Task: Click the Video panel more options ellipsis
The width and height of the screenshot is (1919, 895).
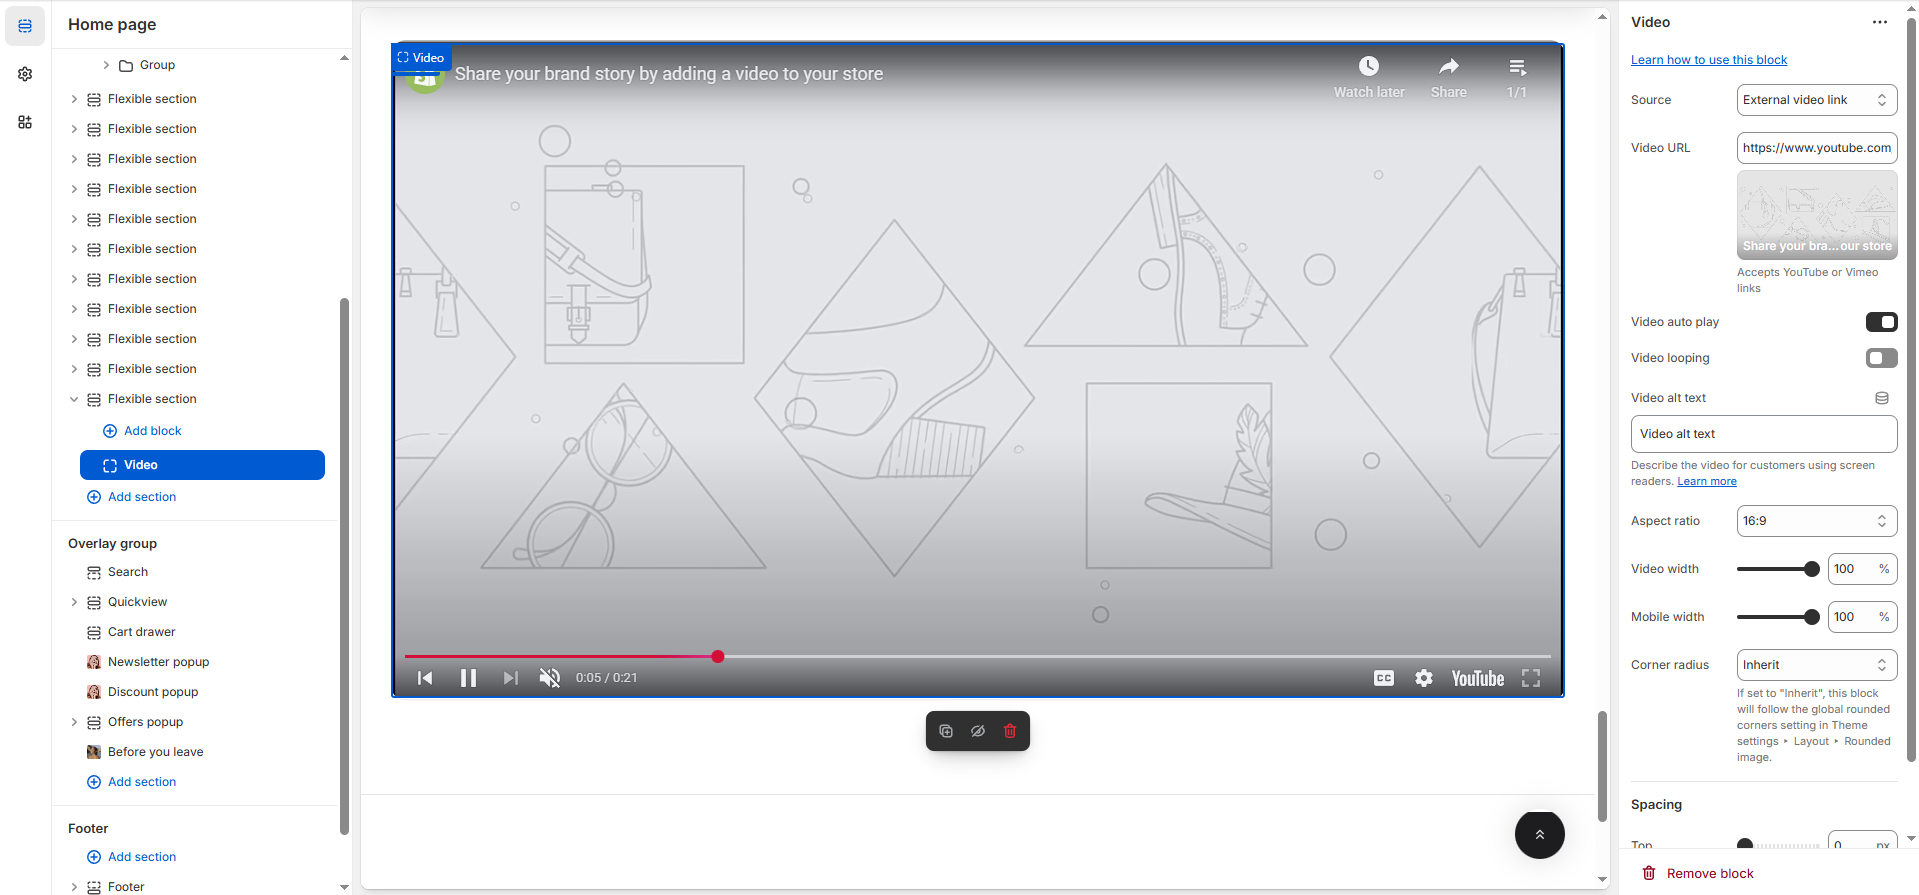Action: pos(1880,22)
